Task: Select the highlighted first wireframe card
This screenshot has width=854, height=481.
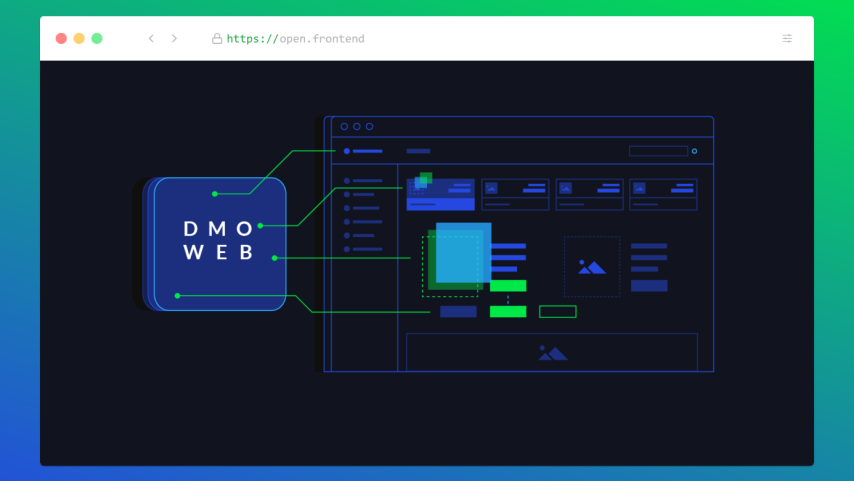Action: tap(441, 195)
